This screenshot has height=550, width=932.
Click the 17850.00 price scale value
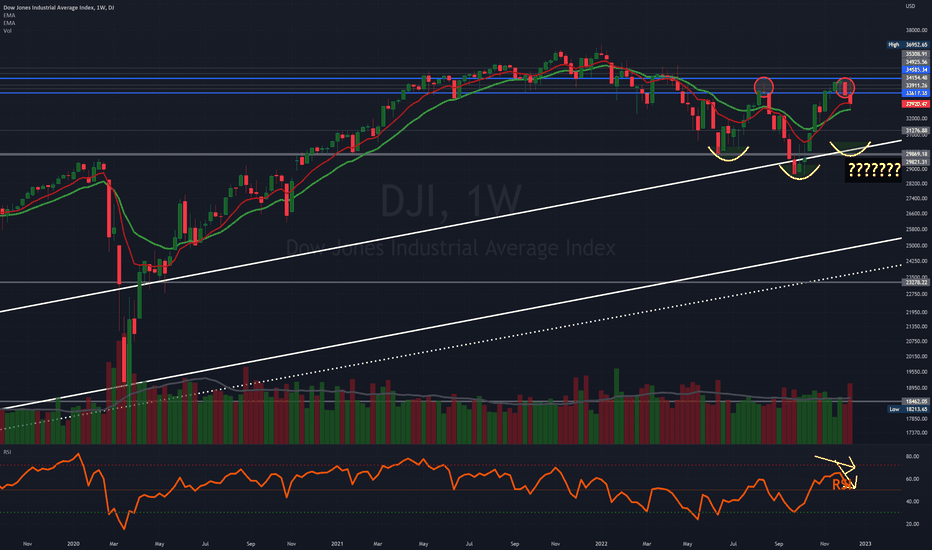[917, 419]
